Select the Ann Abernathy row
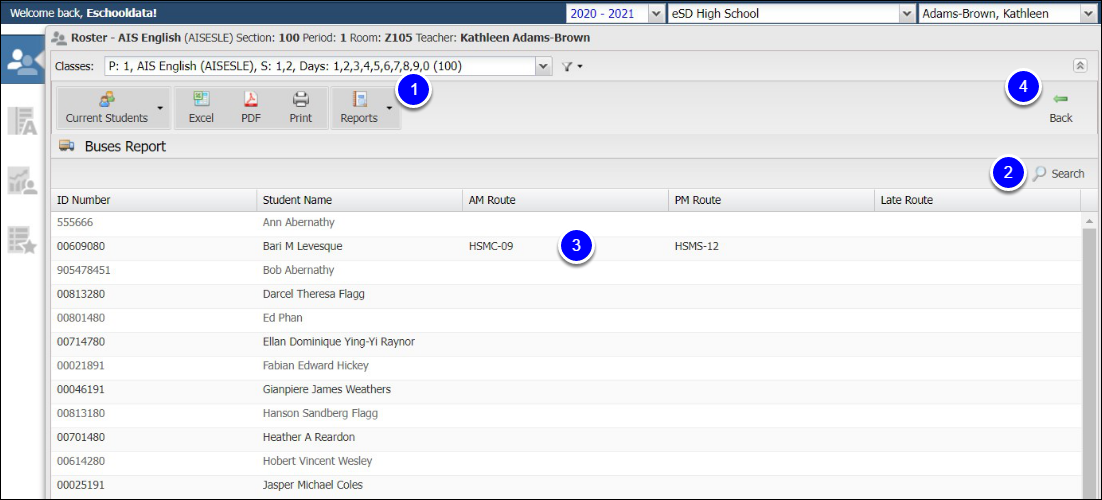This screenshot has width=1102, height=500. [566, 222]
